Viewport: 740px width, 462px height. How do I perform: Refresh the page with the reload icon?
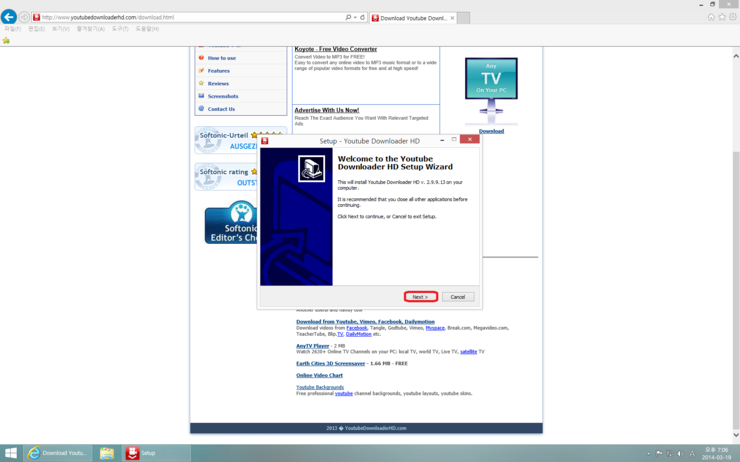point(362,17)
